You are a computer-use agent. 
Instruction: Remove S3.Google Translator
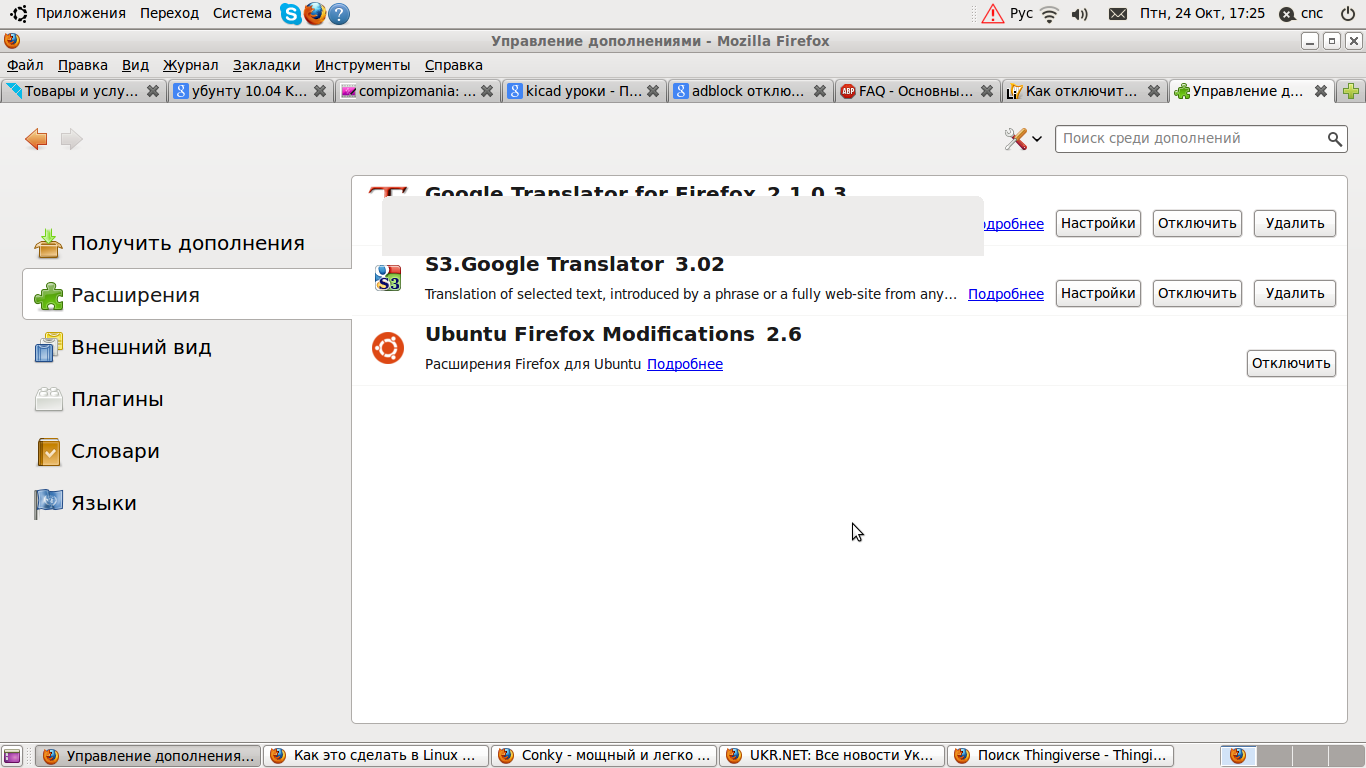[1295, 293]
